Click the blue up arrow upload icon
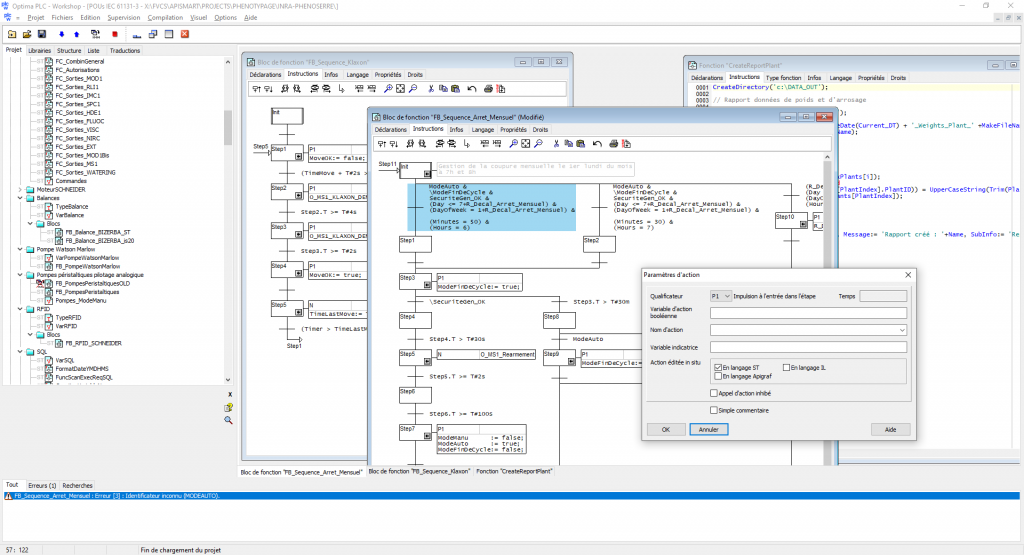1024x555 pixels. click(x=76, y=34)
